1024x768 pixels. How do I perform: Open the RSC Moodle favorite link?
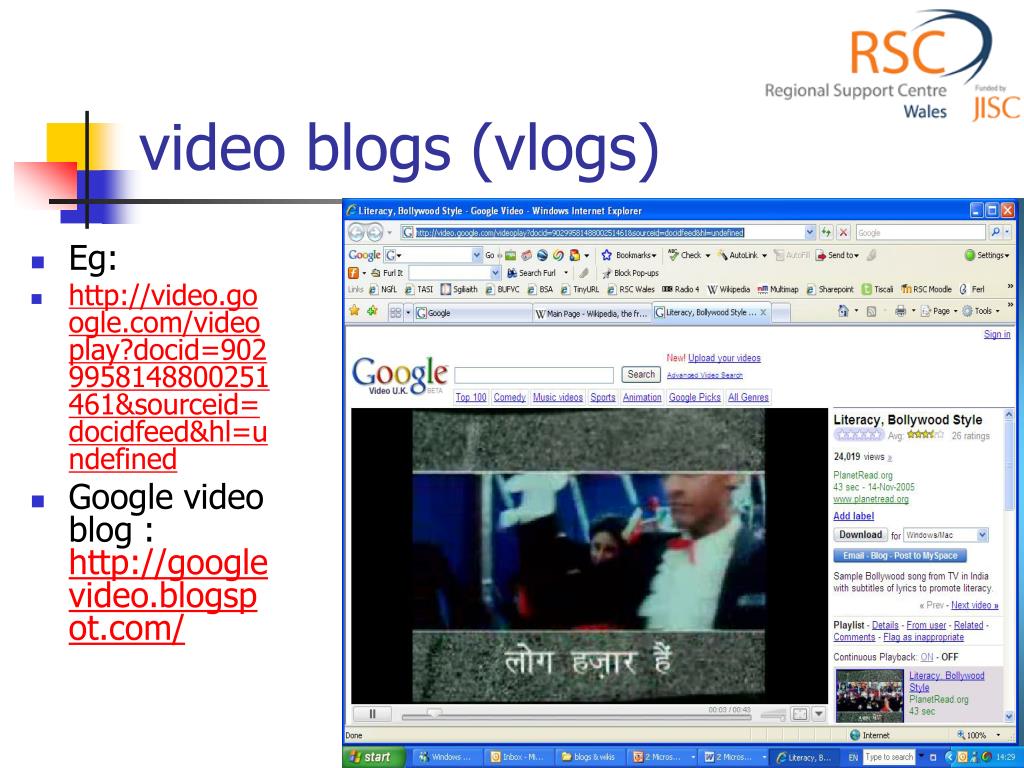[926, 289]
